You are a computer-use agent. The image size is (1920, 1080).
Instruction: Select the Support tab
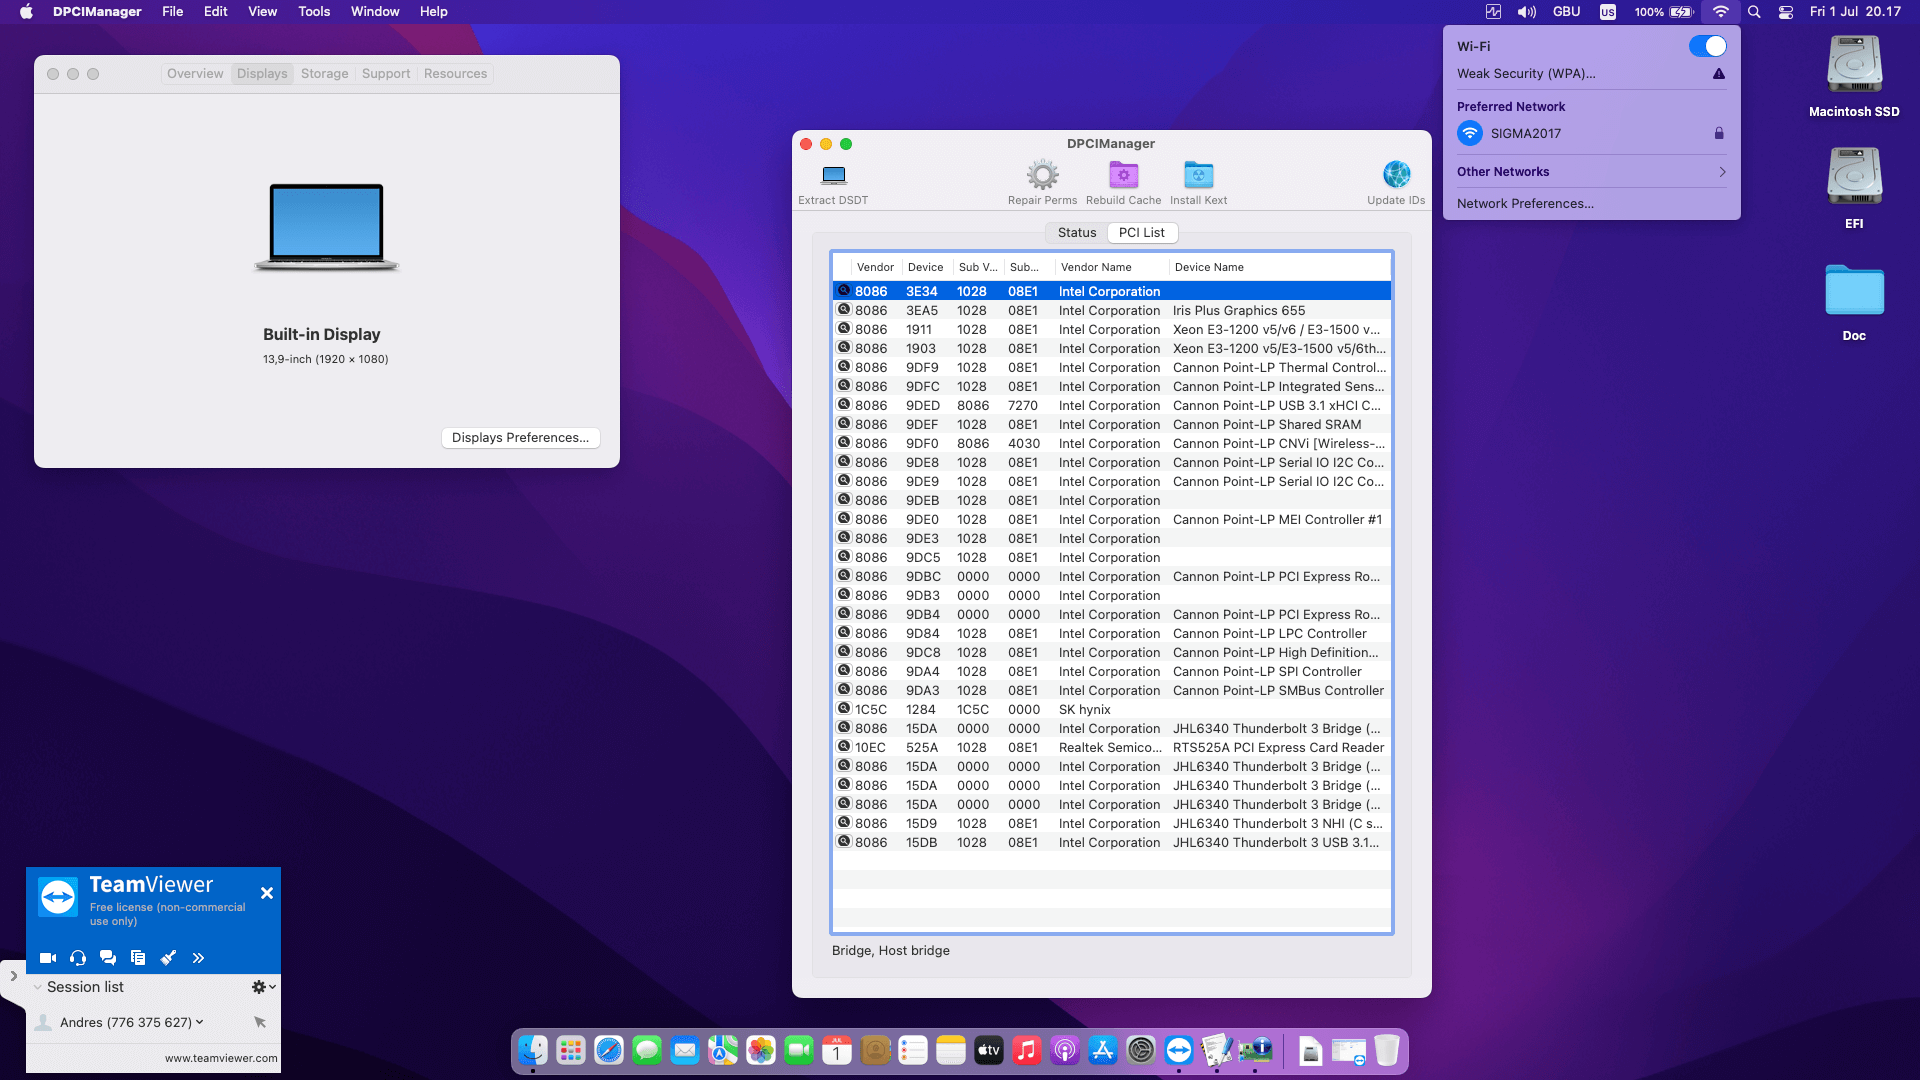pyautogui.click(x=386, y=74)
